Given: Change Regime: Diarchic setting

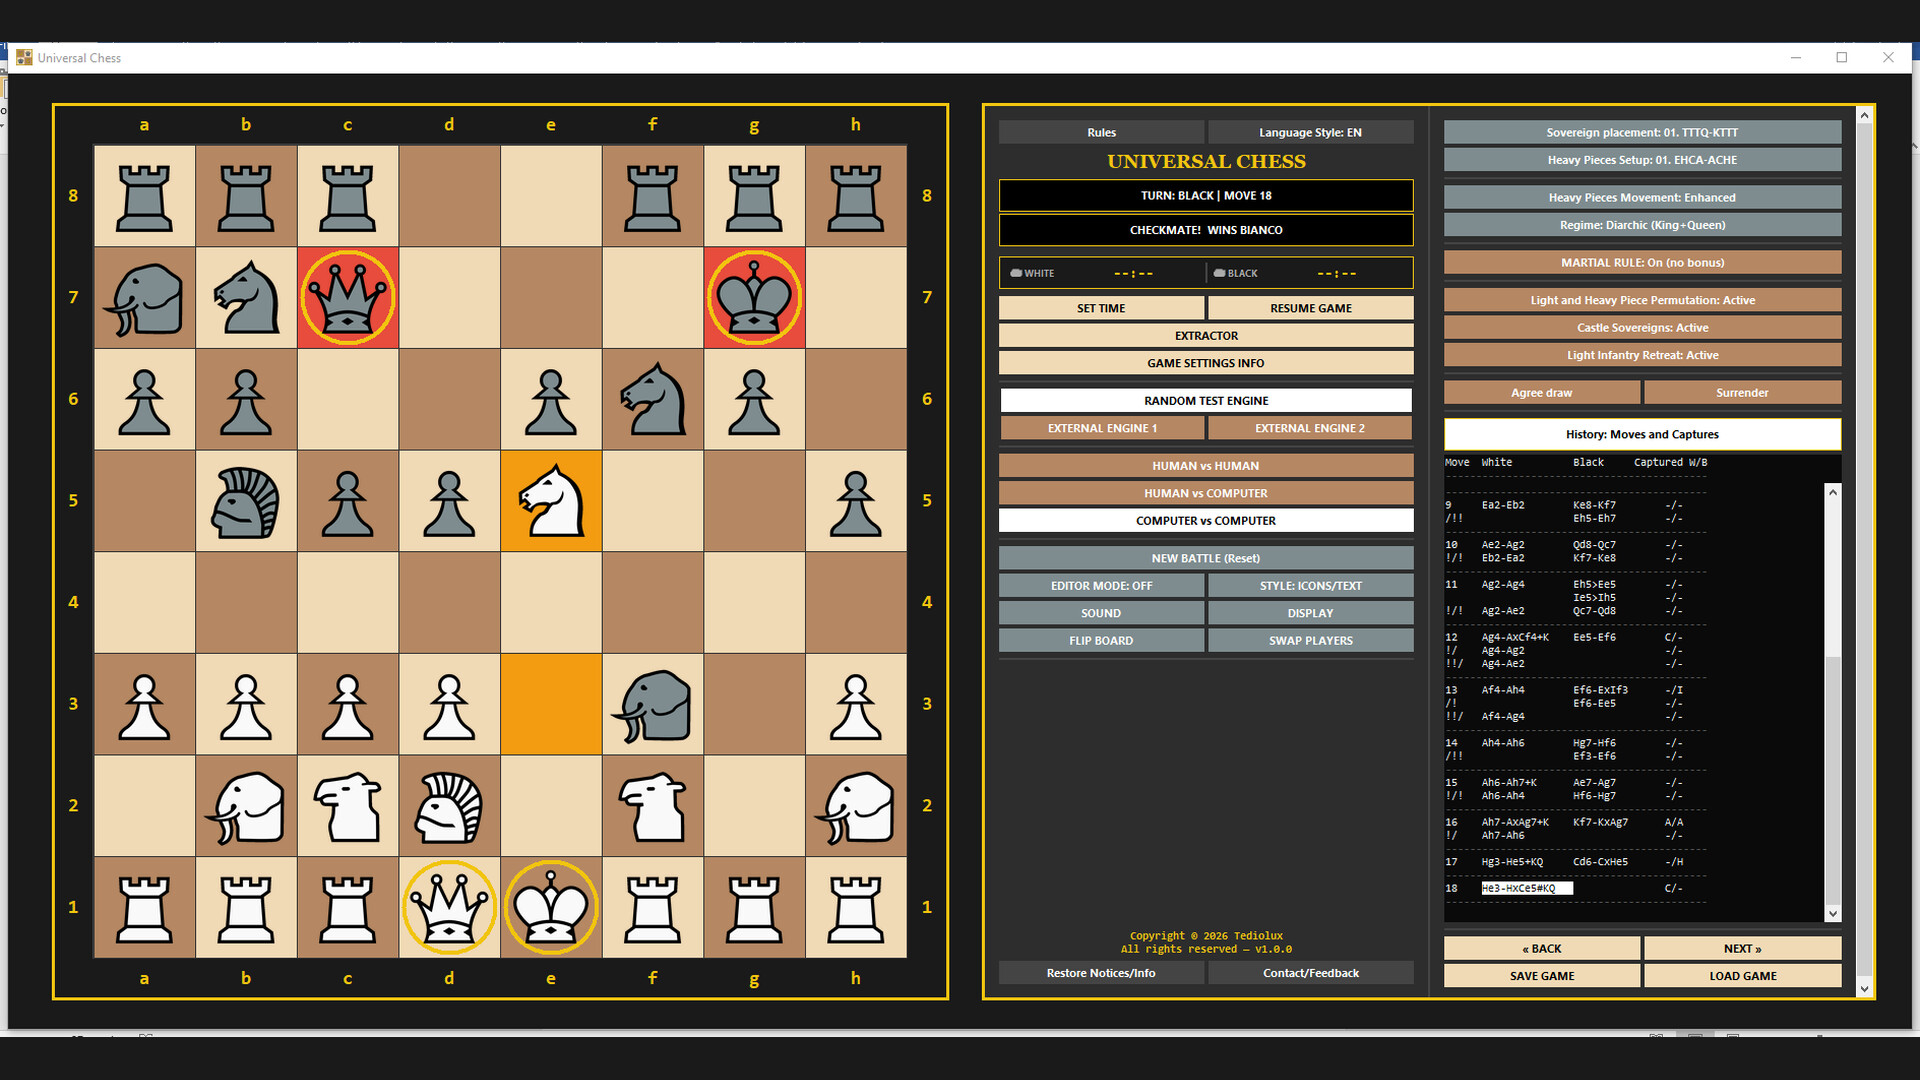Looking at the screenshot, I should [x=1642, y=225].
